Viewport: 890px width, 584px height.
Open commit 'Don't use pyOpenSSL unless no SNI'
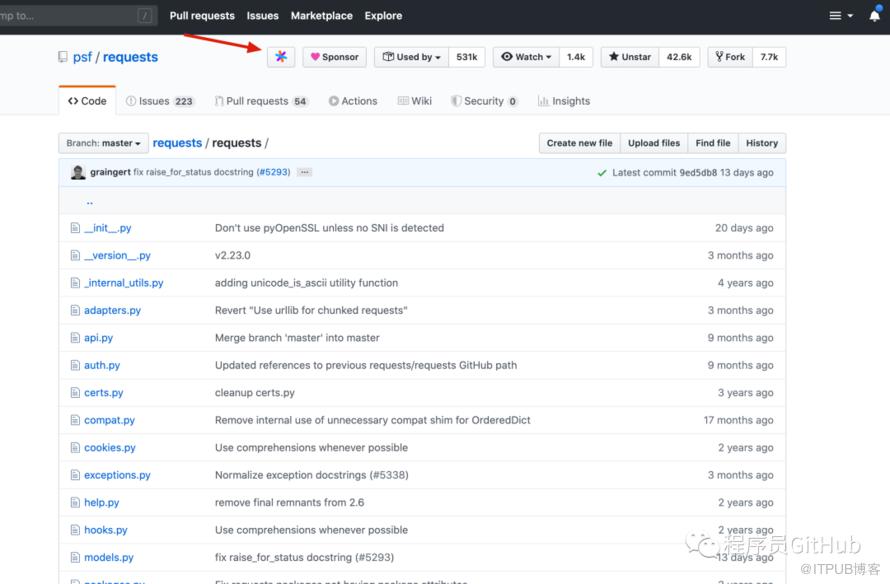329,228
